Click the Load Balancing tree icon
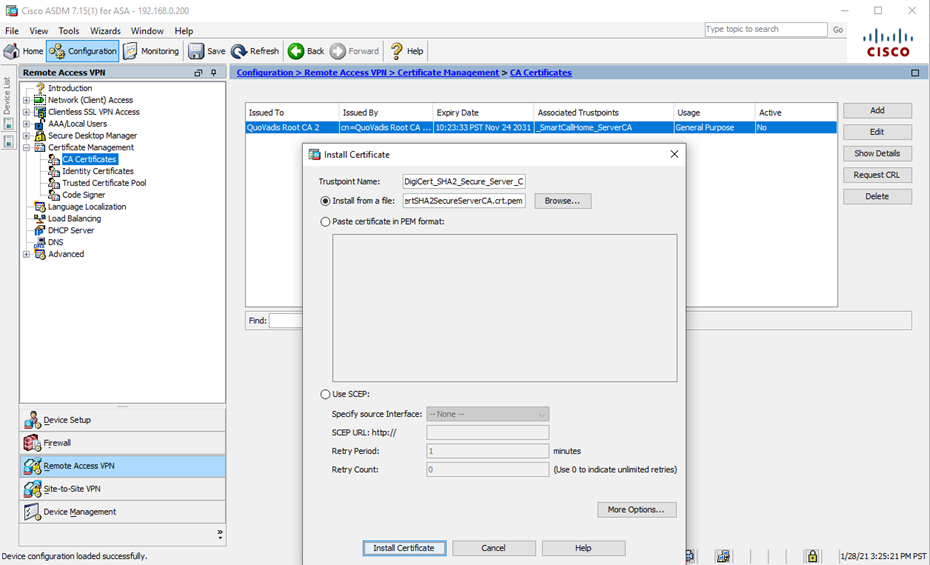 (40, 218)
